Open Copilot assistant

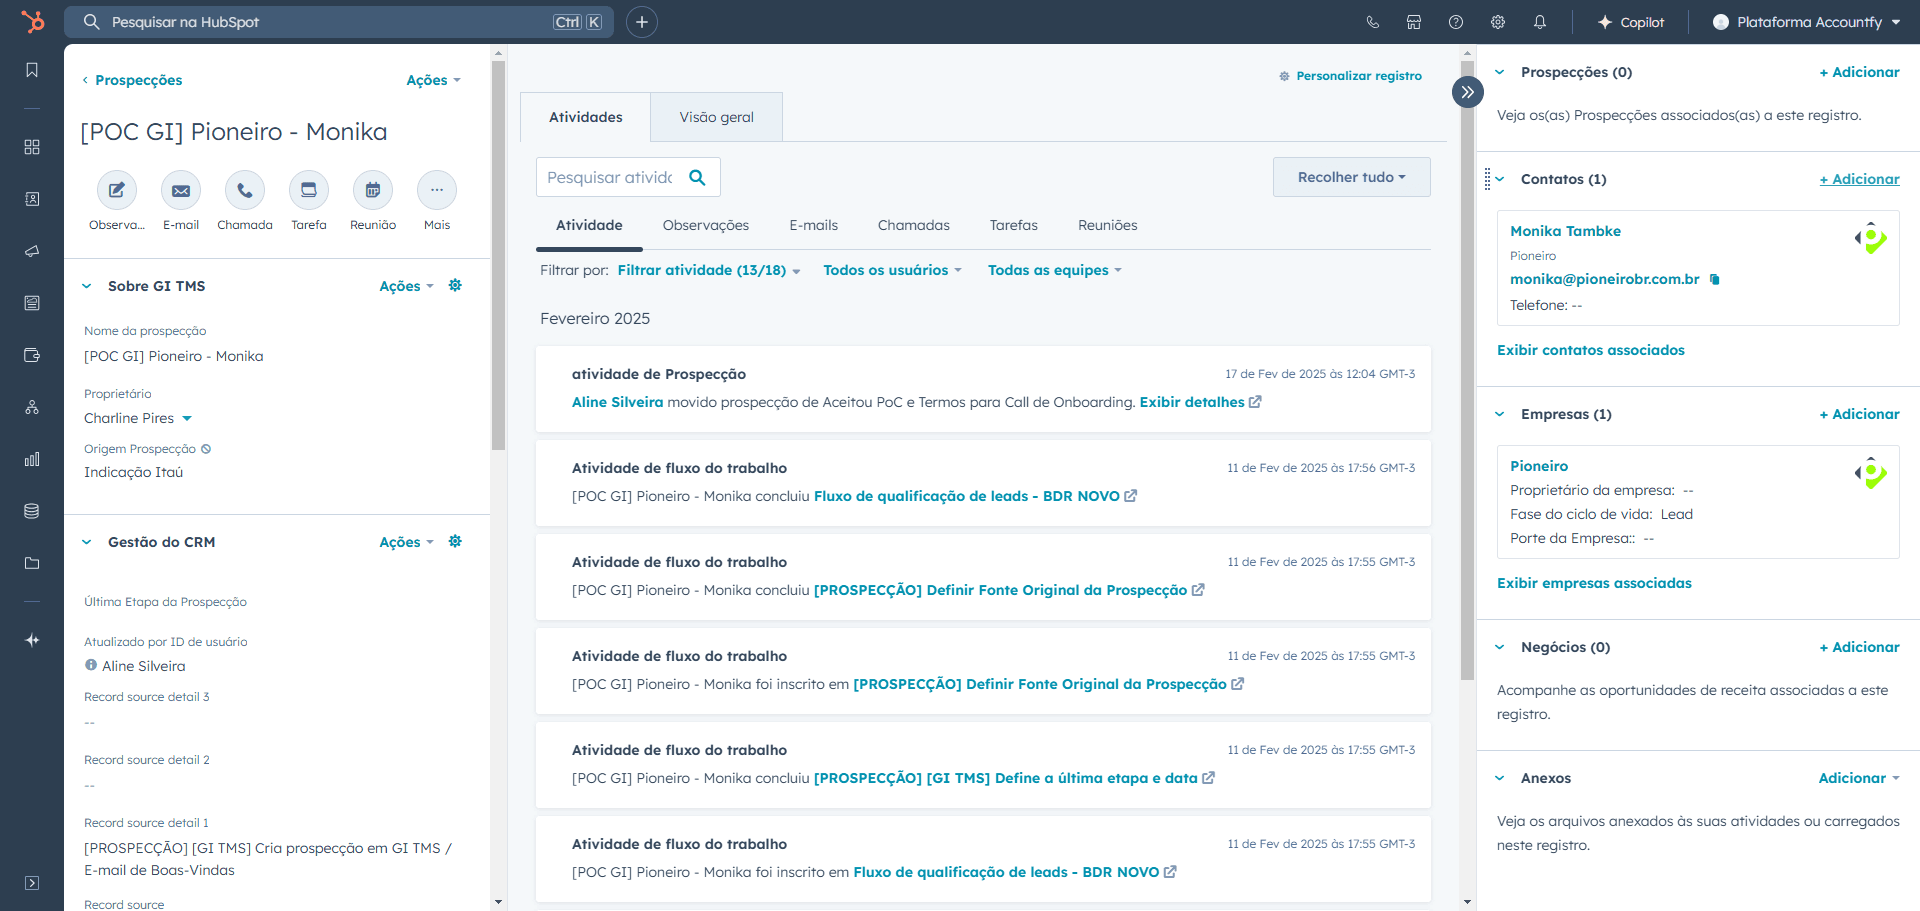[x=1631, y=22]
